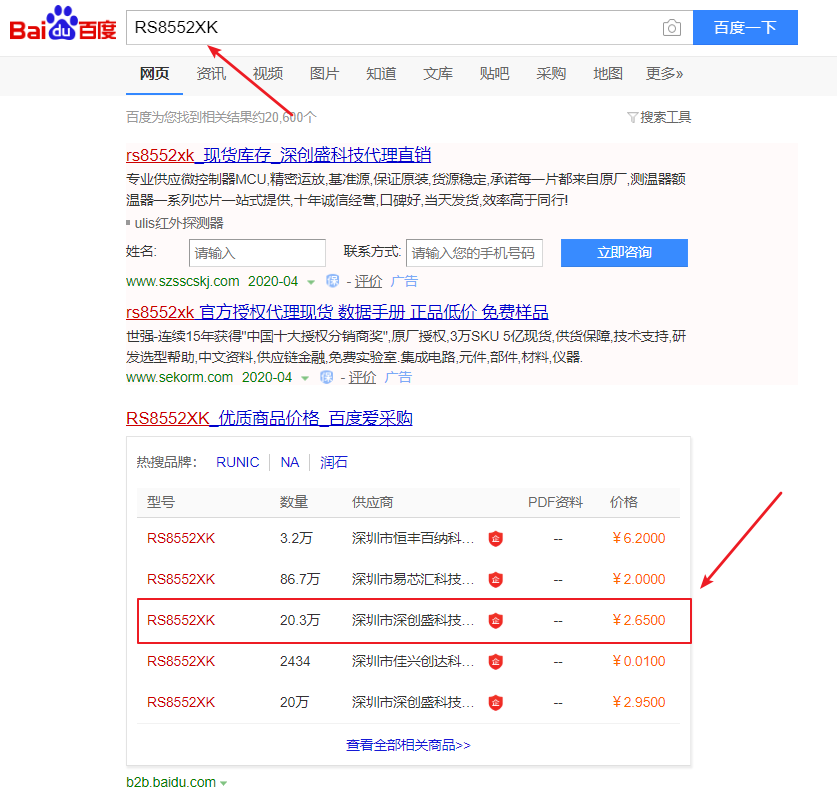Click shield badge next to www.szsscskj.com
837x803 pixels.
(x=333, y=281)
